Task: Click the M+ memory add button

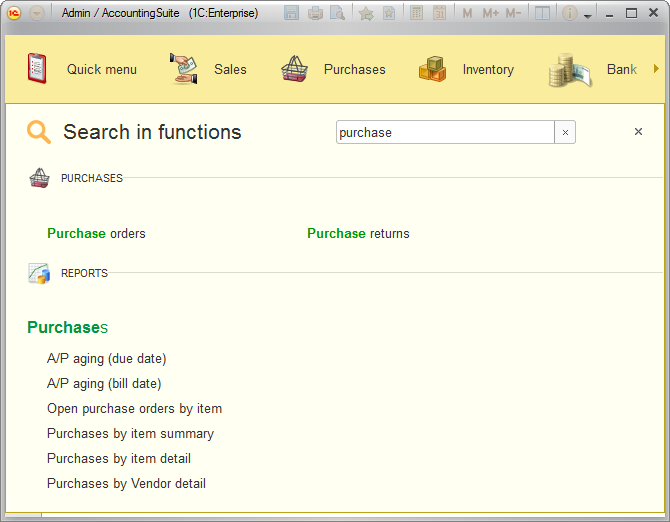Action: click(x=490, y=14)
